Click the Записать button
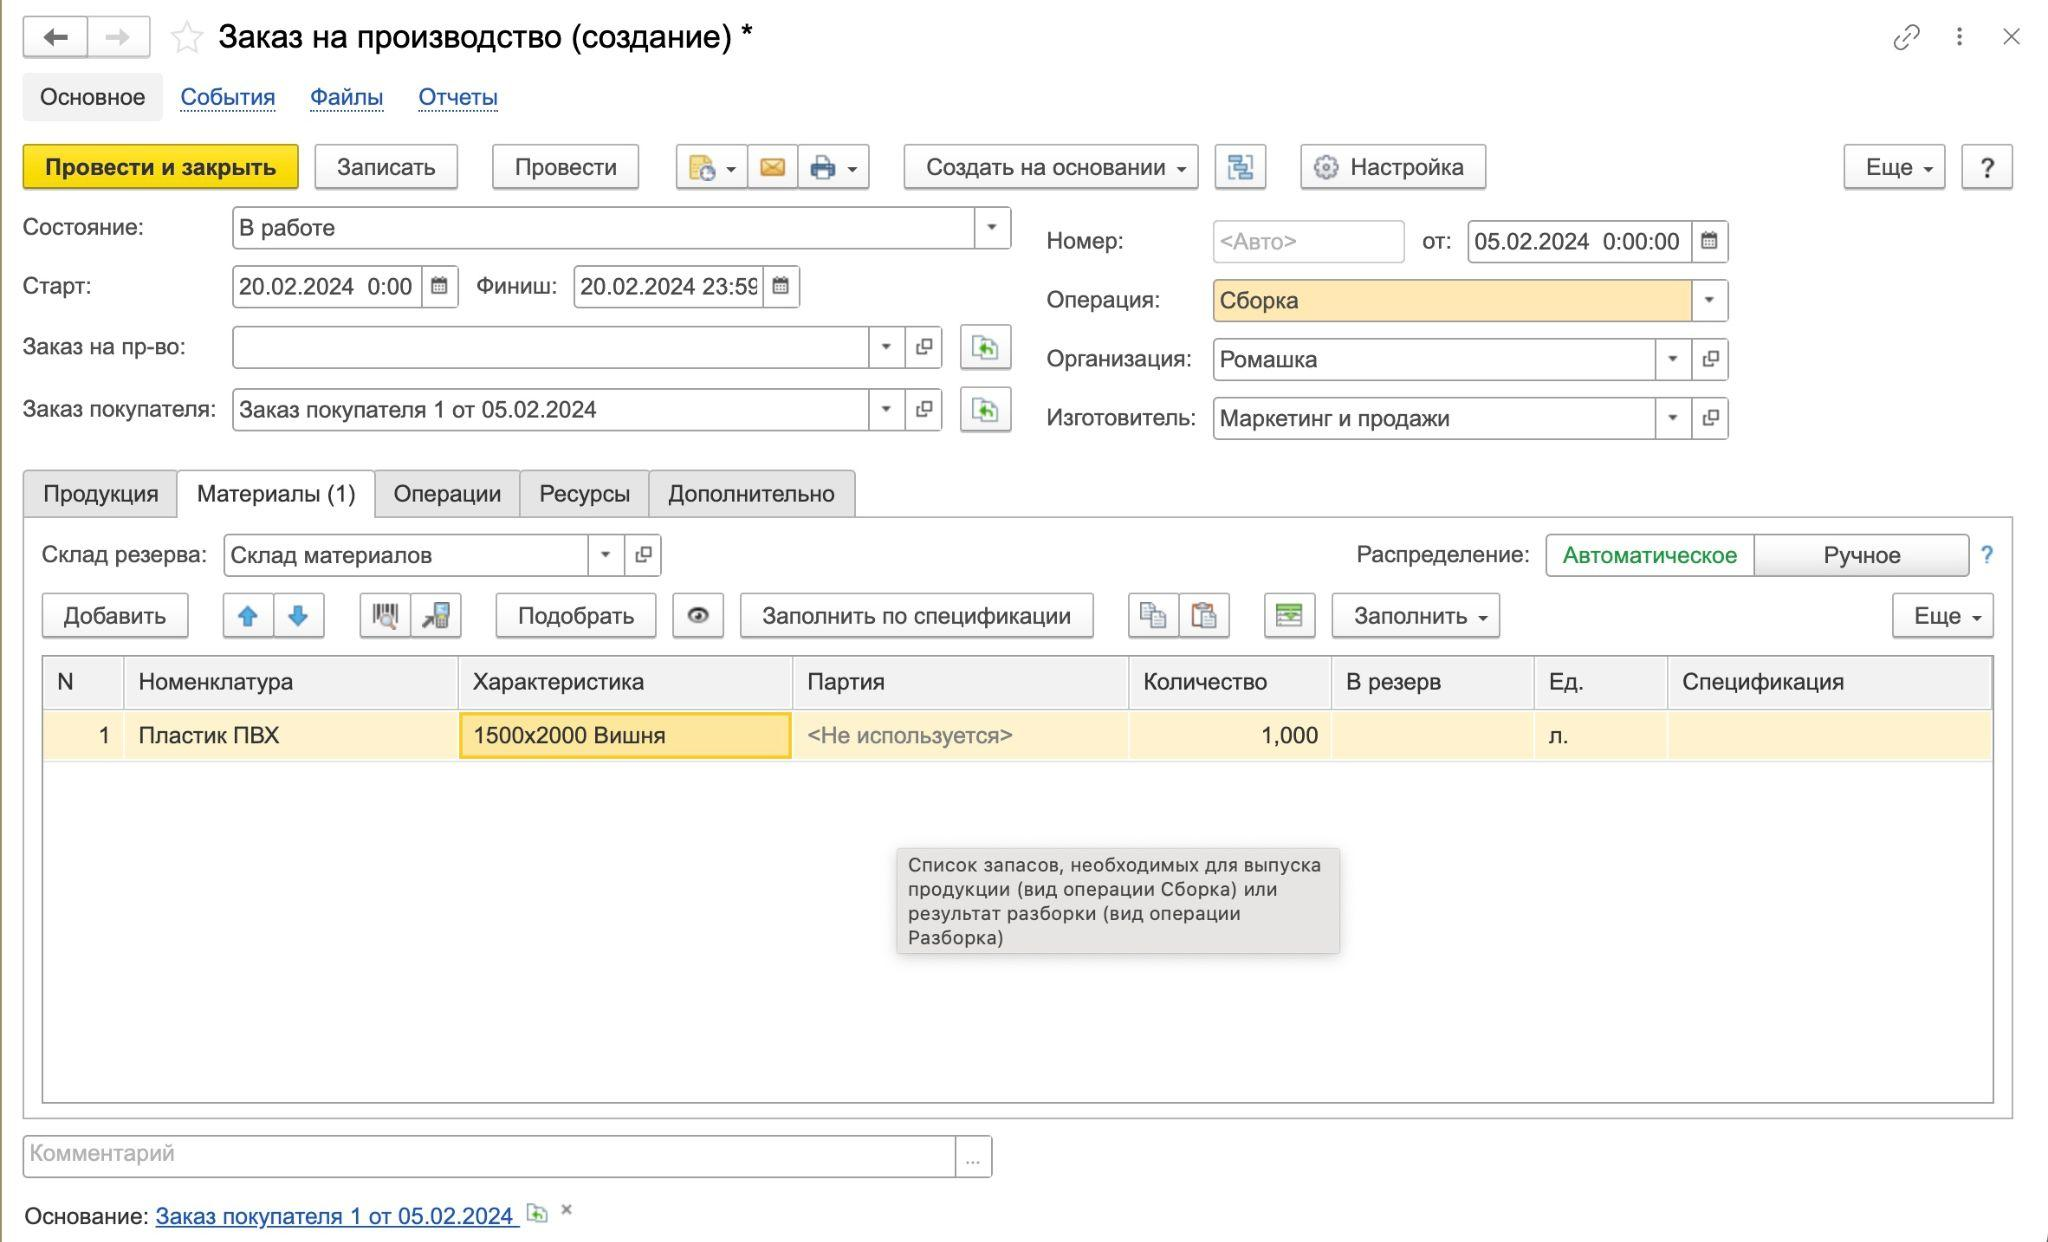The image size is (2048, 1242). (x=386, y=167)
